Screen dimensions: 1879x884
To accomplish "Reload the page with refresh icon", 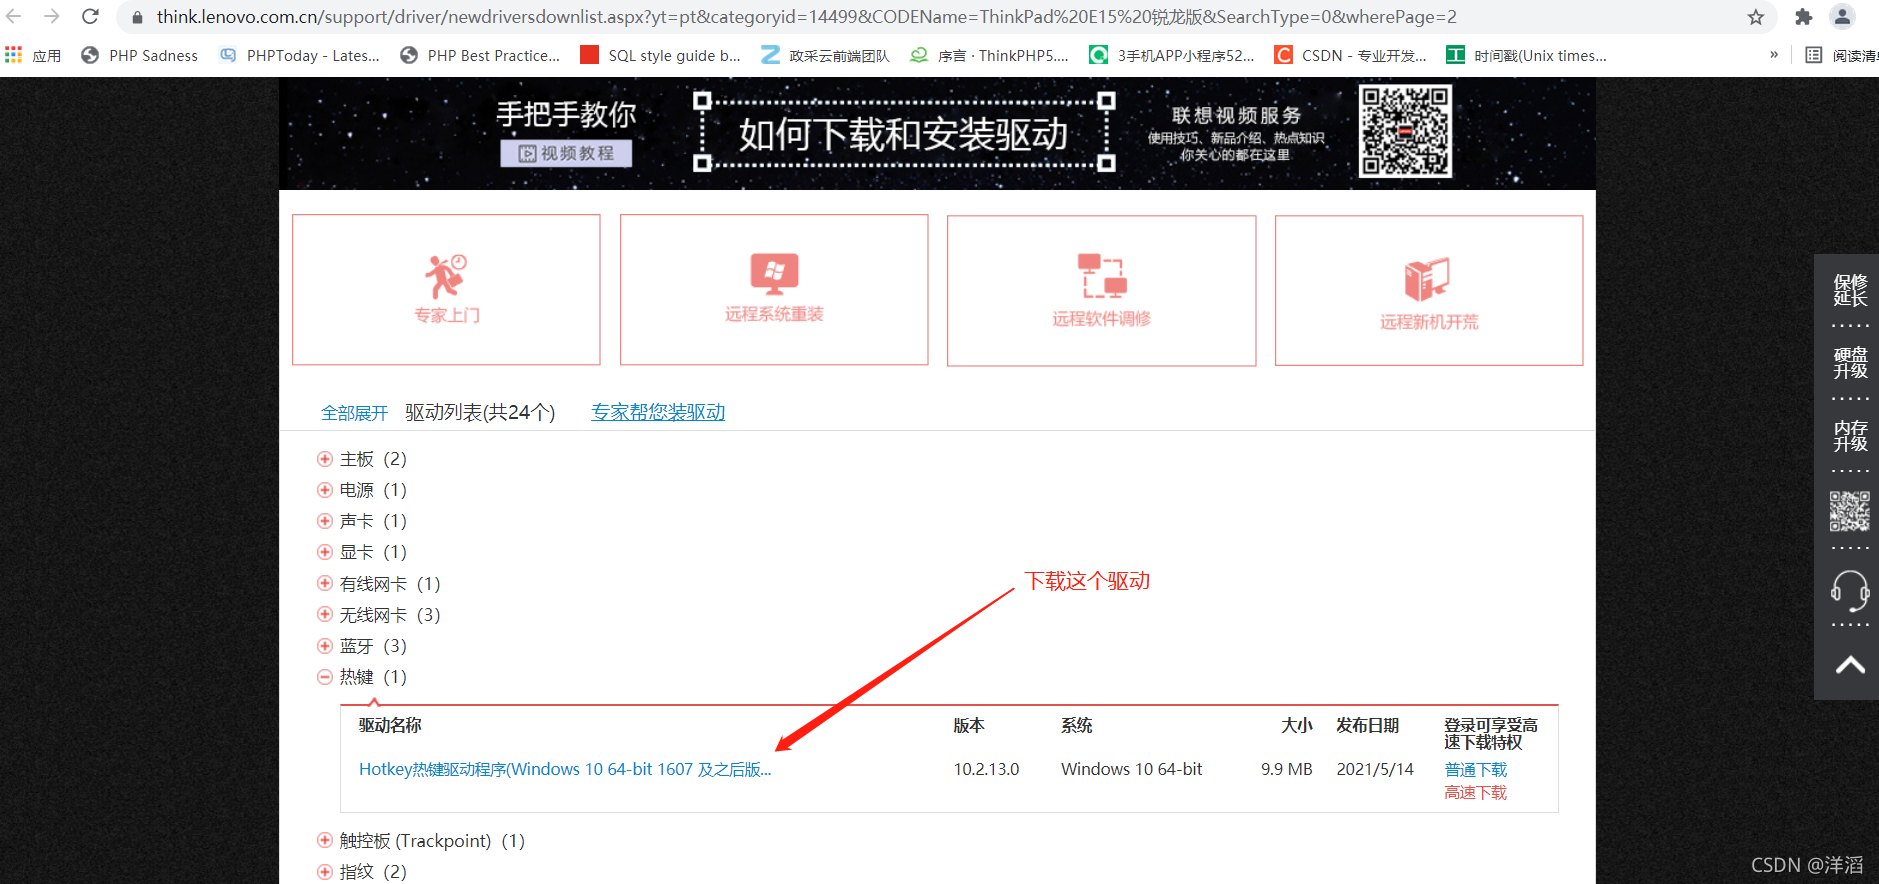I will pos(90,16).
